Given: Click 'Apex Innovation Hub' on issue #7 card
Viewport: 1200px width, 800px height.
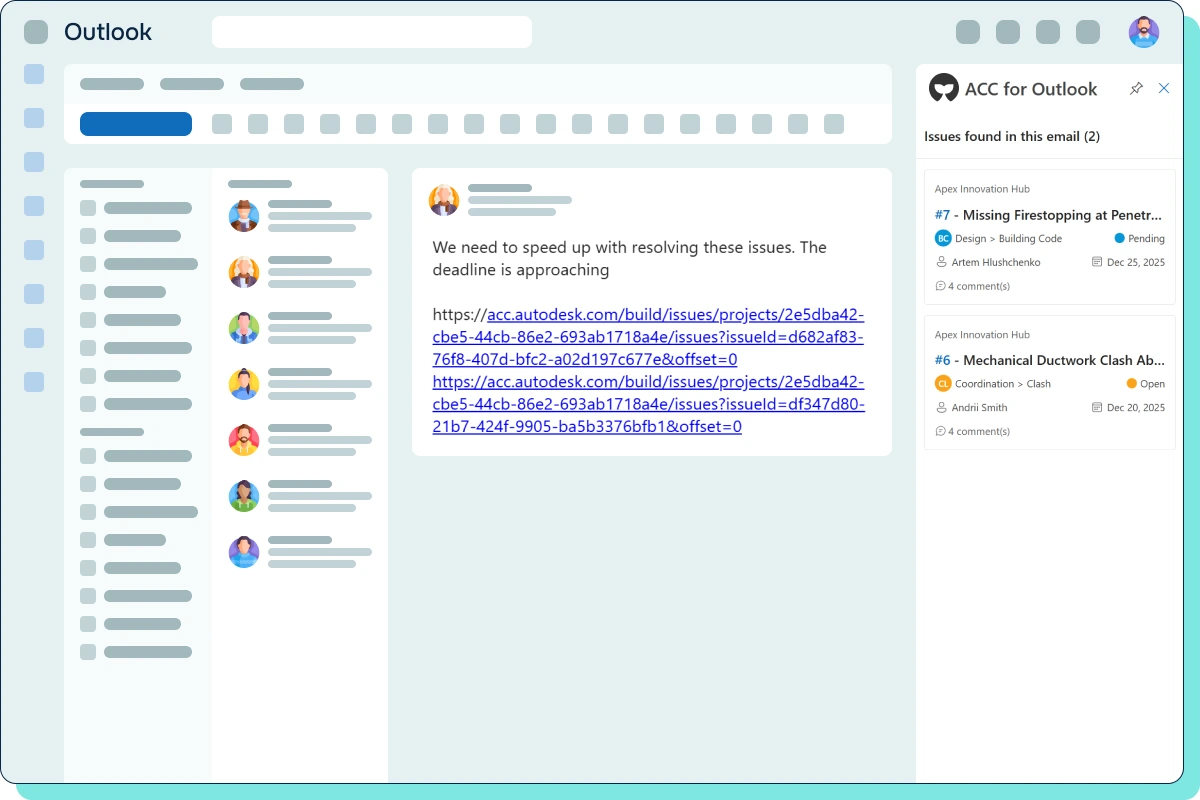Looking at the screenshot, I should coord(982,189).
